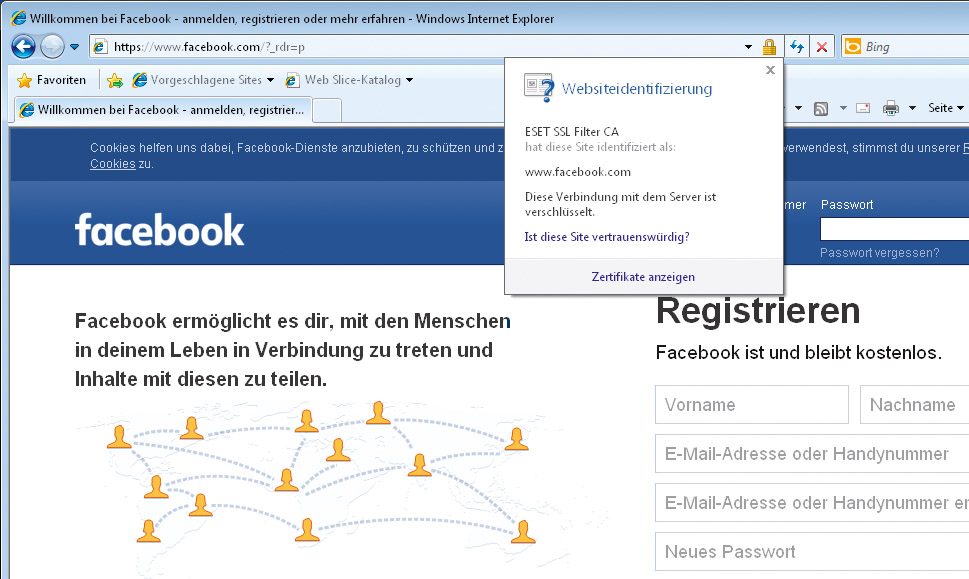Click the Bing search provider icon
The width and height of the screenshot is (969, 579).
coord(853,47)
